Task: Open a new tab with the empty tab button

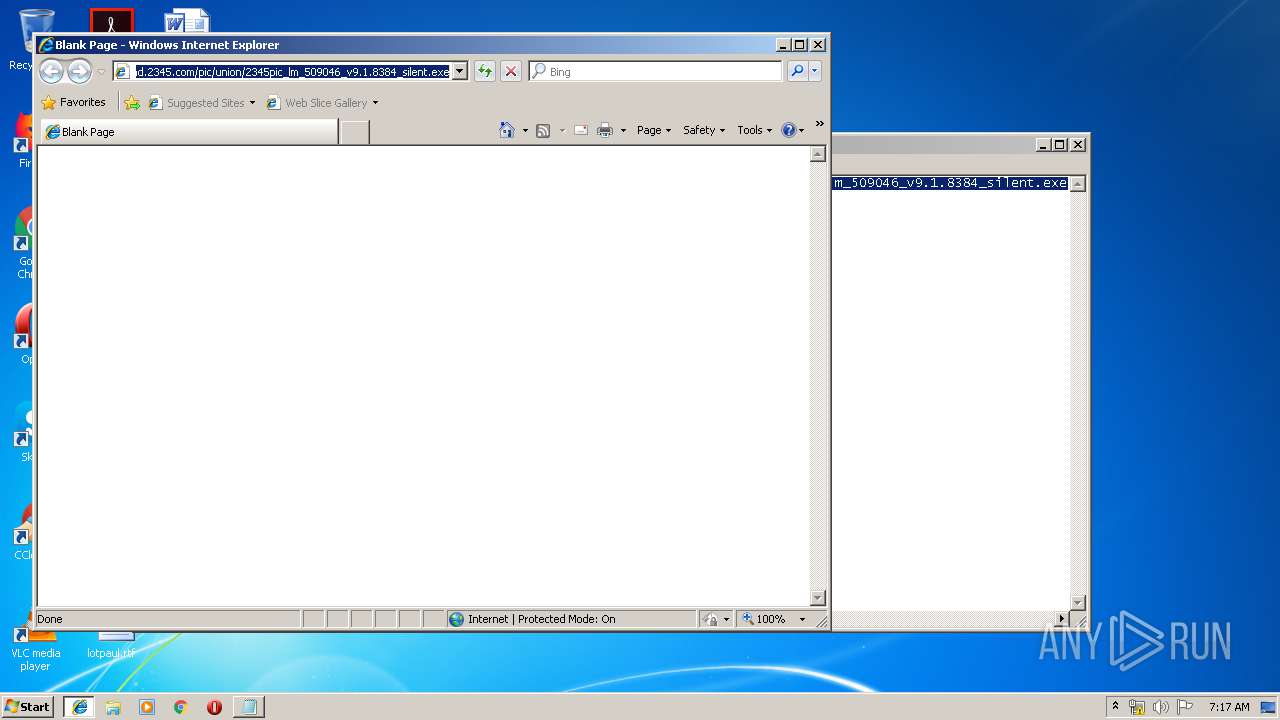Action: pos(354,132)
